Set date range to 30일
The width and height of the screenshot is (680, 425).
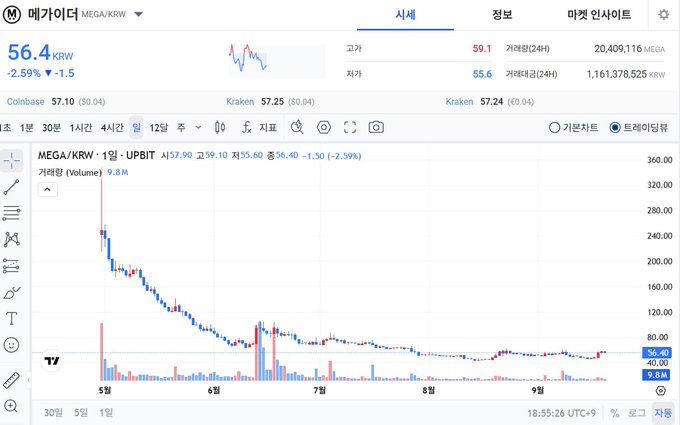pyautogui.click(x=53, y=412)
